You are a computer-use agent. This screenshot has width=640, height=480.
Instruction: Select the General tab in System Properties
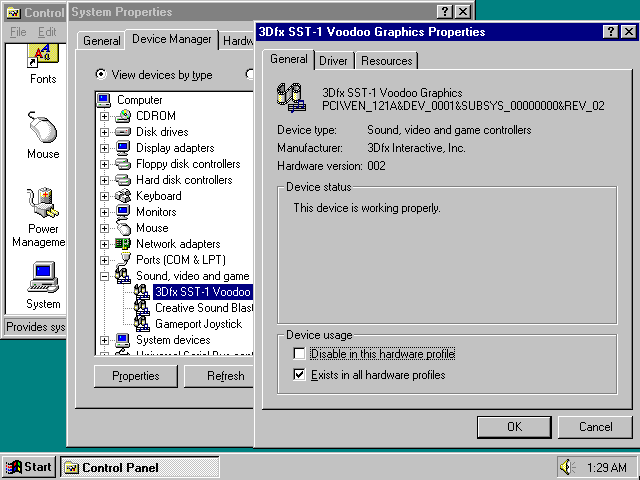[x=102, y=41]
